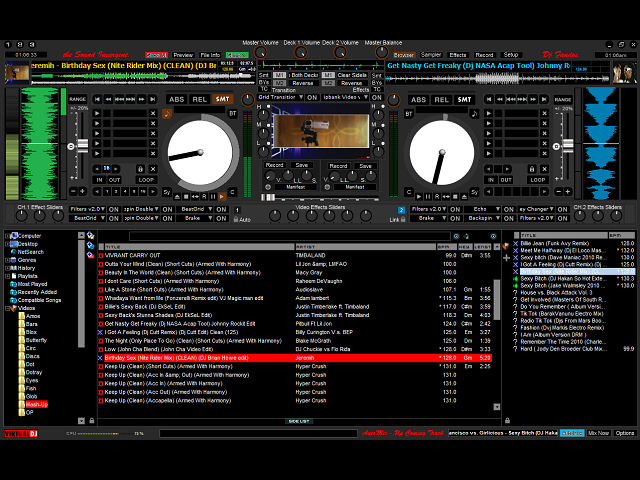
Task: Nudge left deck pitch with the plus button
Action: [x=82, y=191]
